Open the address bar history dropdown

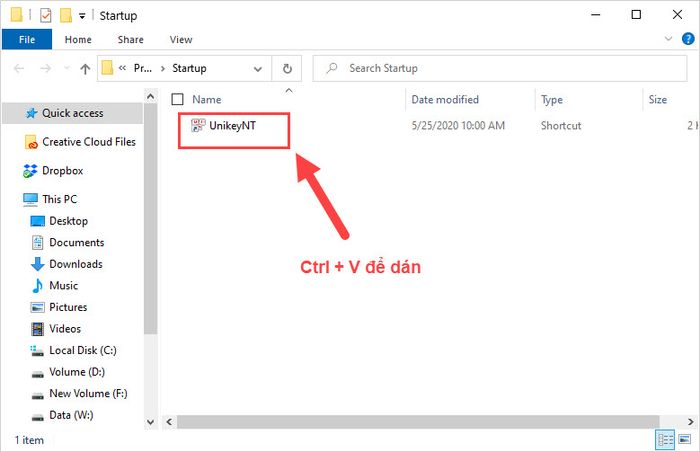point(258,69)
